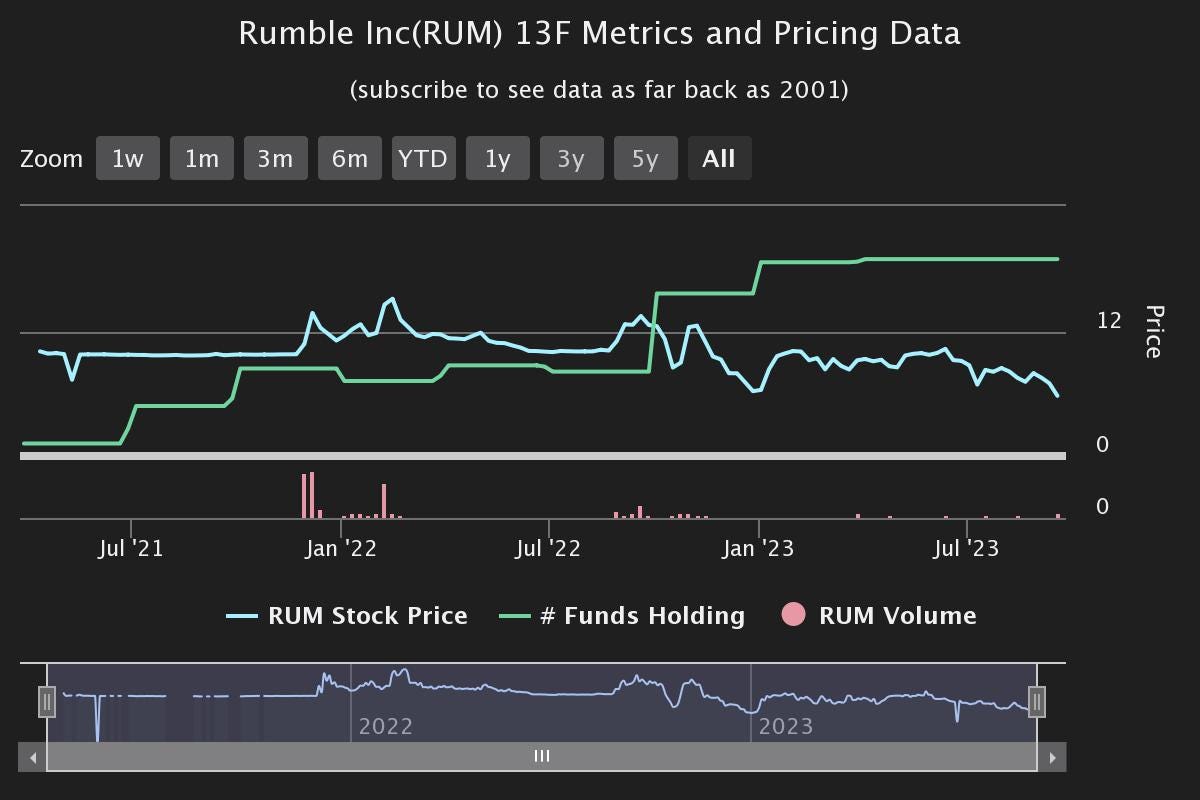Click the navigator left range handle

tap(47, 702)
